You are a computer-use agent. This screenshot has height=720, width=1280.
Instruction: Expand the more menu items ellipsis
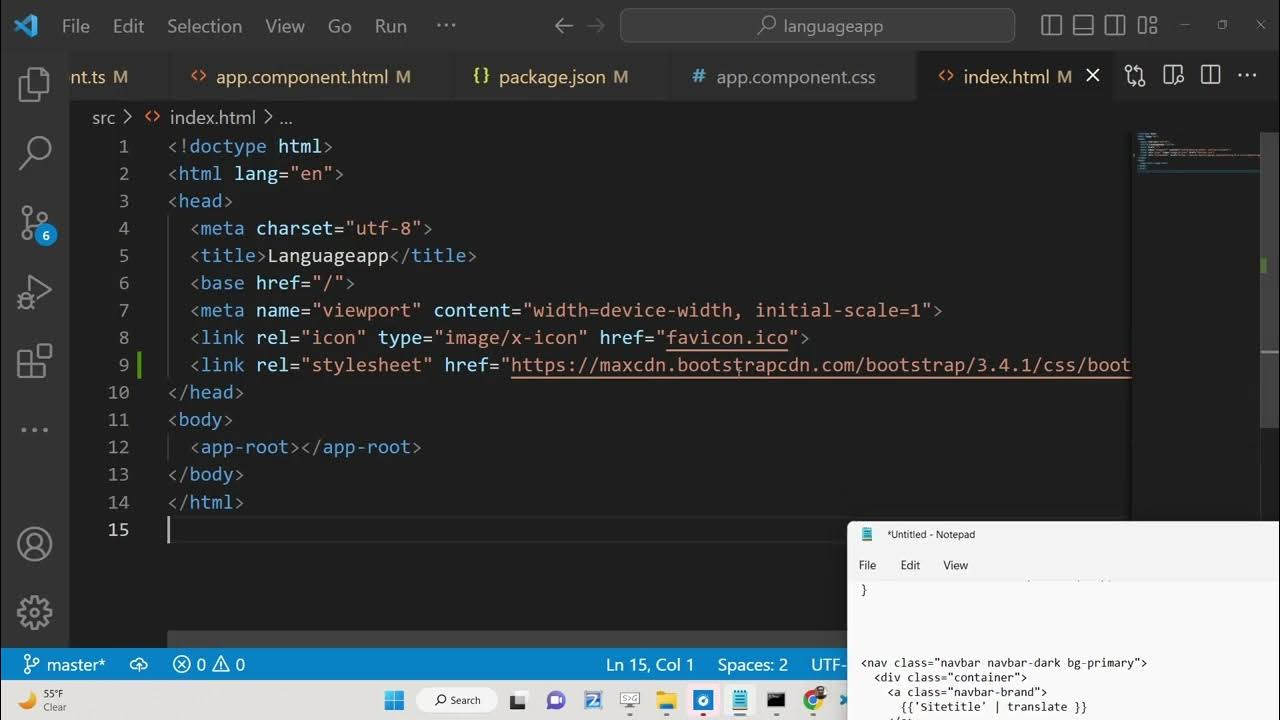[x=446, y=26]
